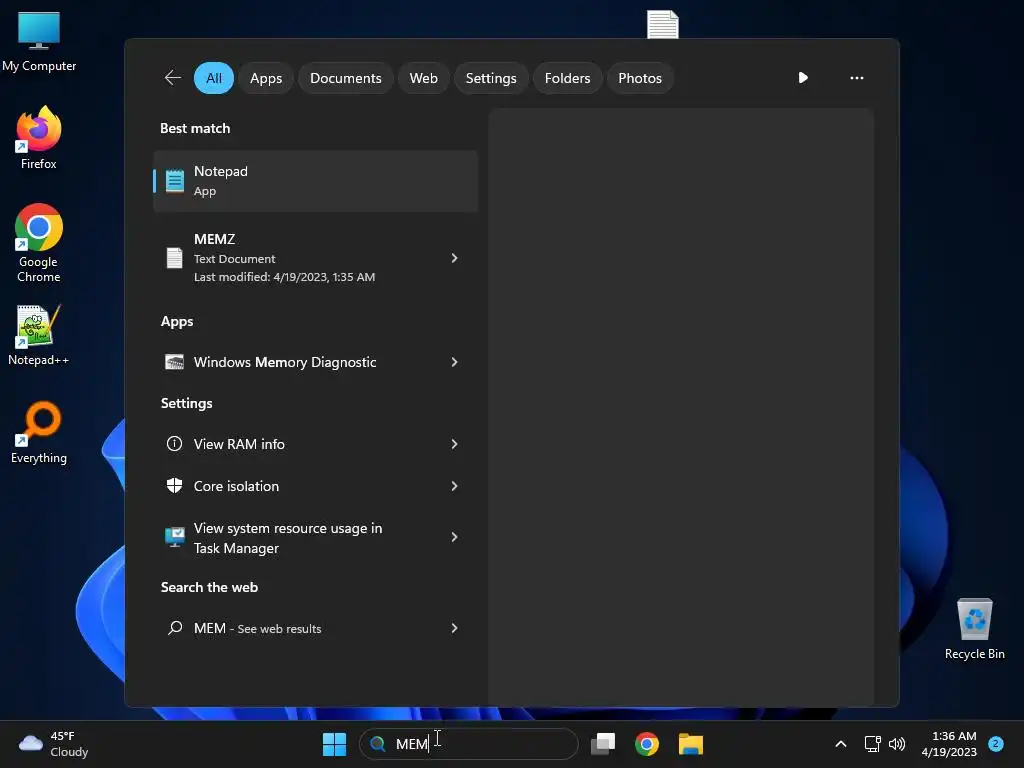Switch to the Settings filter tab
This screenshot has width=1024, height=768.
(491, 78)
